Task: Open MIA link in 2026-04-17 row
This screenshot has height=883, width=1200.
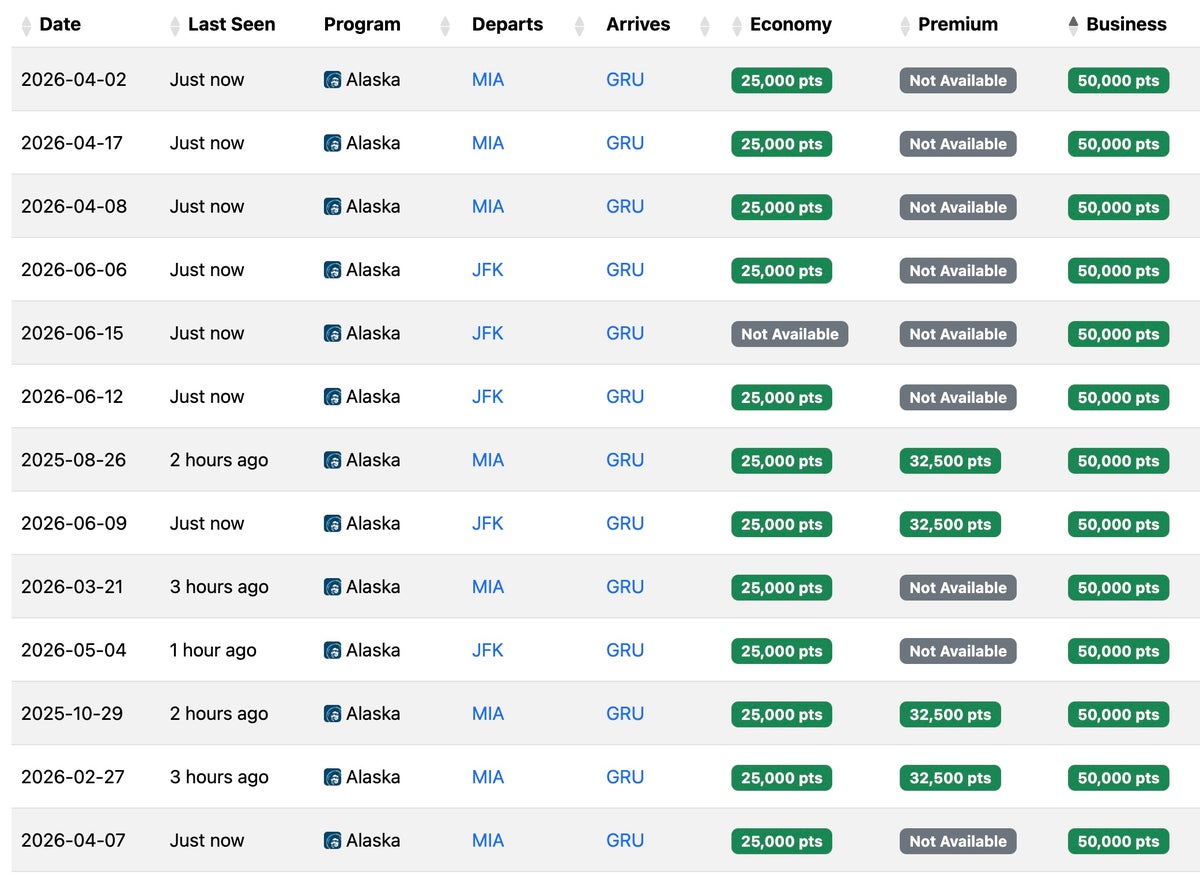Action: 488,143
